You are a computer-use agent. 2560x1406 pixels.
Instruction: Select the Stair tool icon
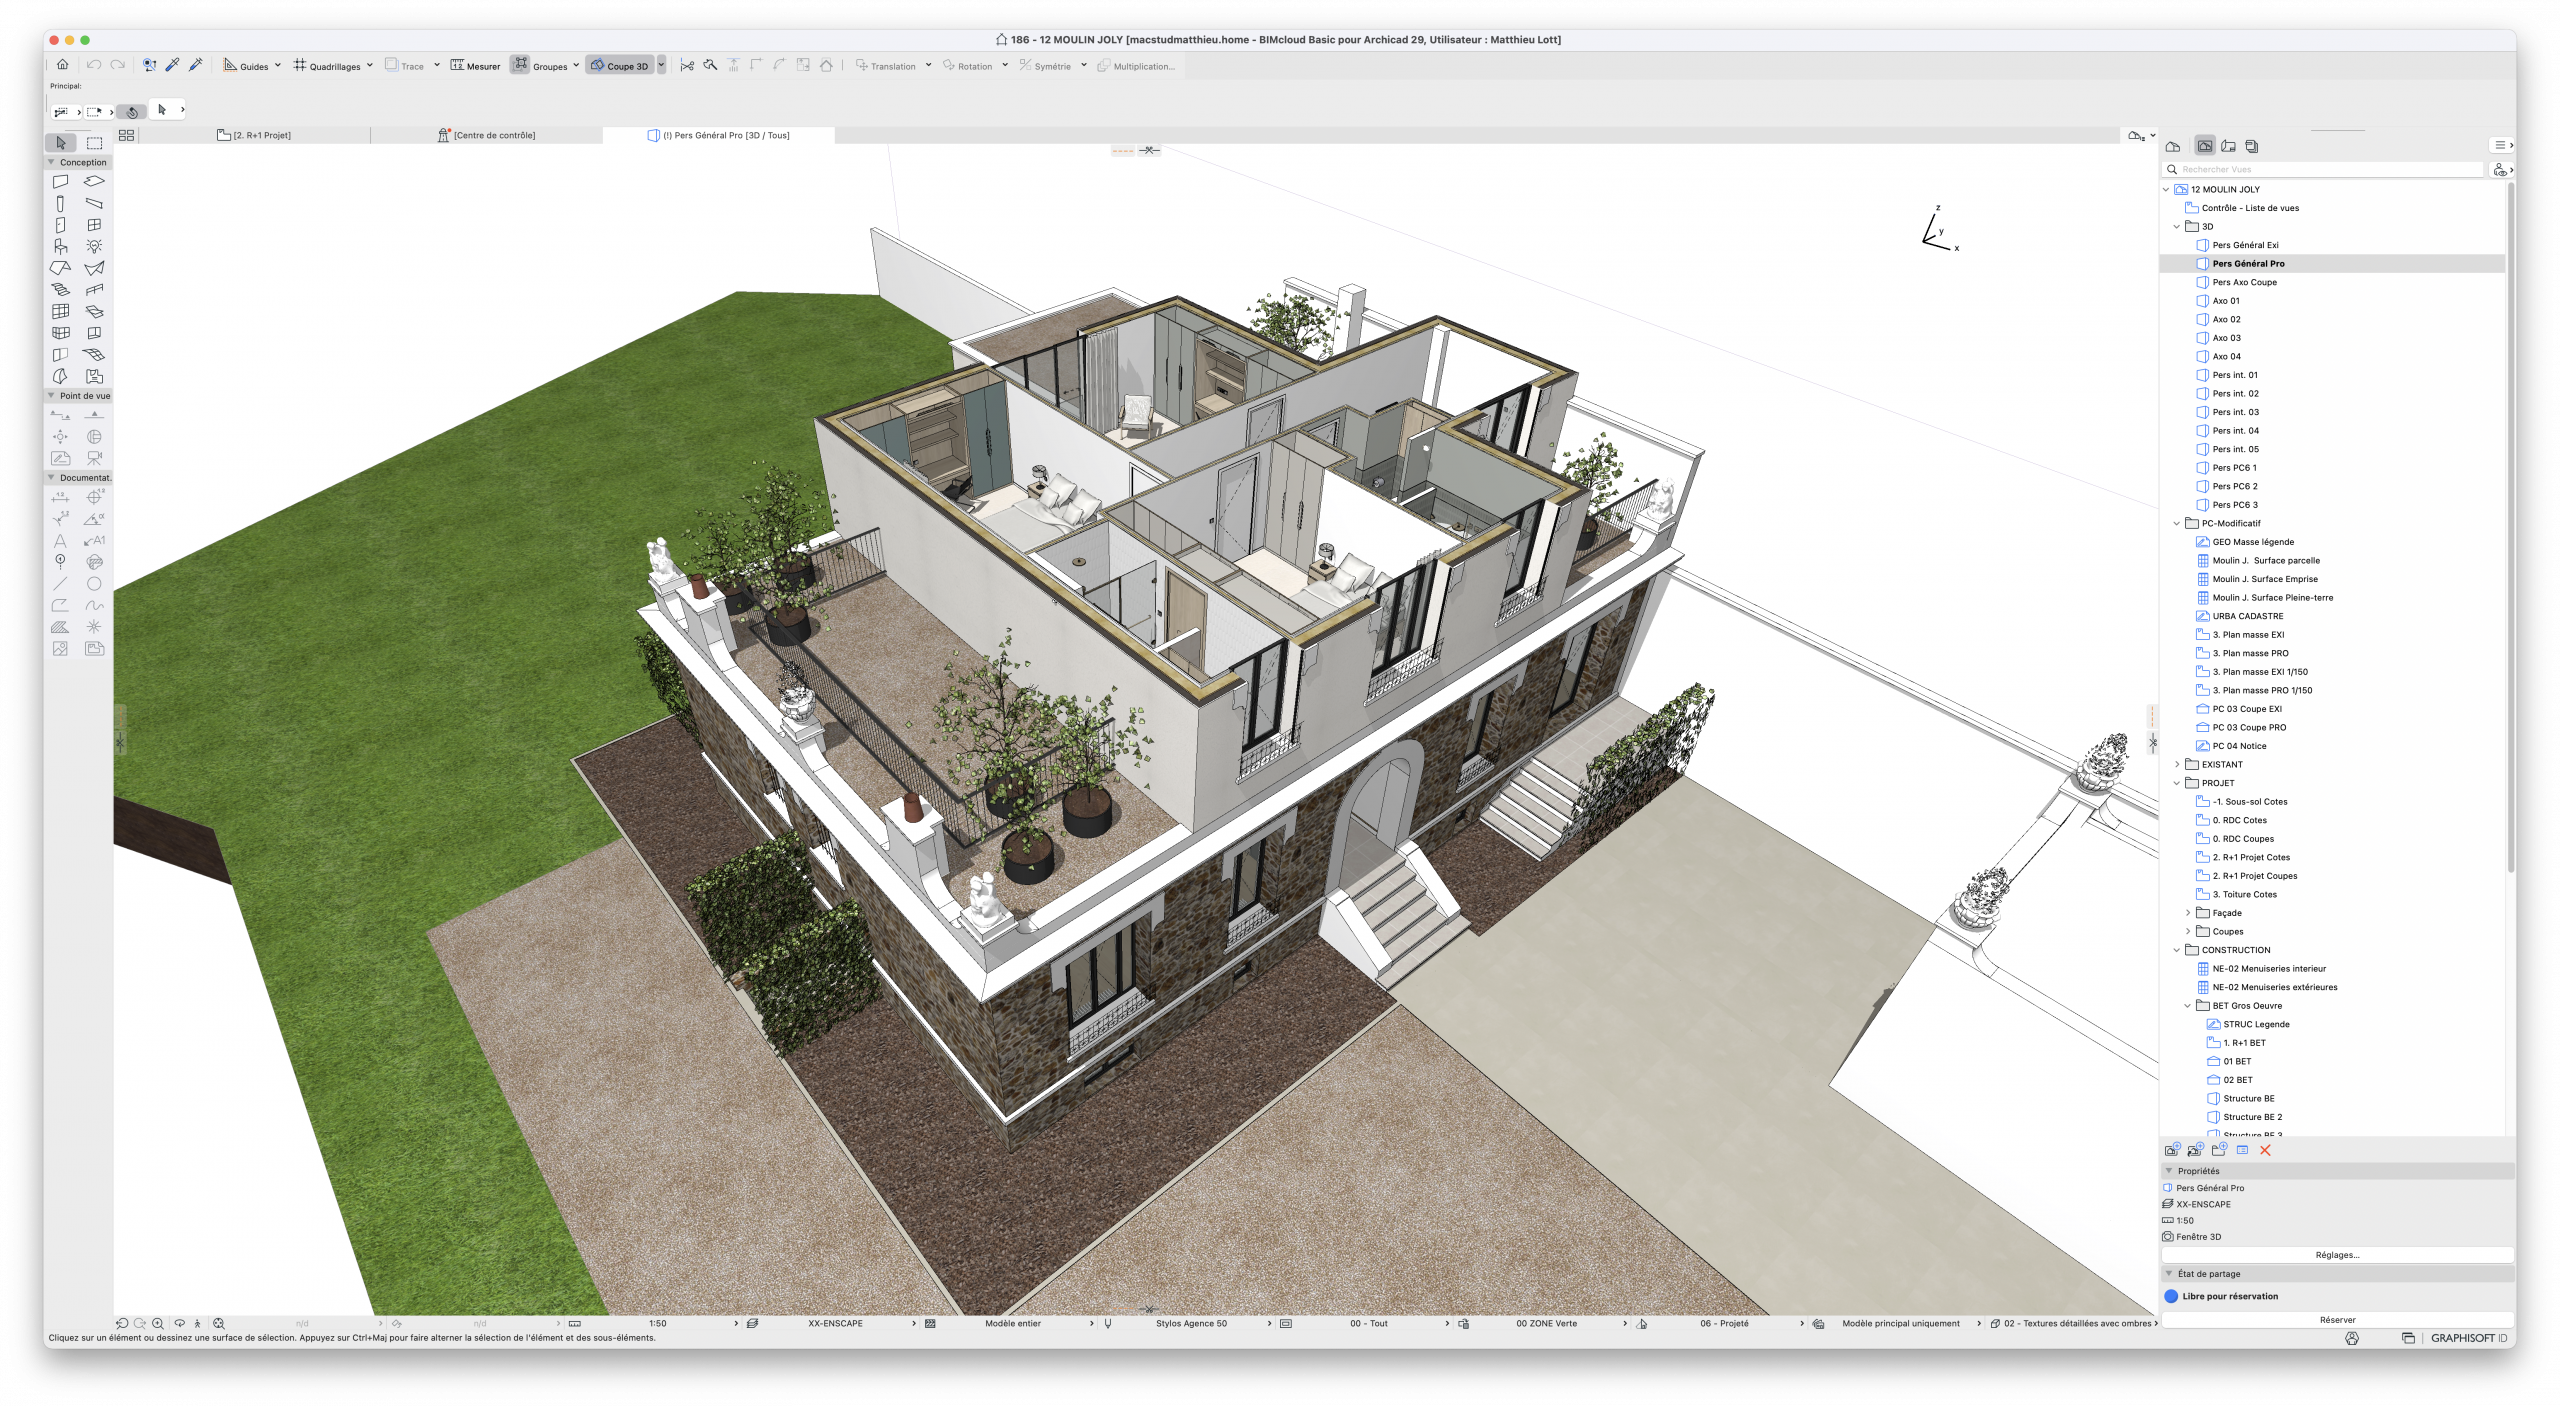pos(60,289)
